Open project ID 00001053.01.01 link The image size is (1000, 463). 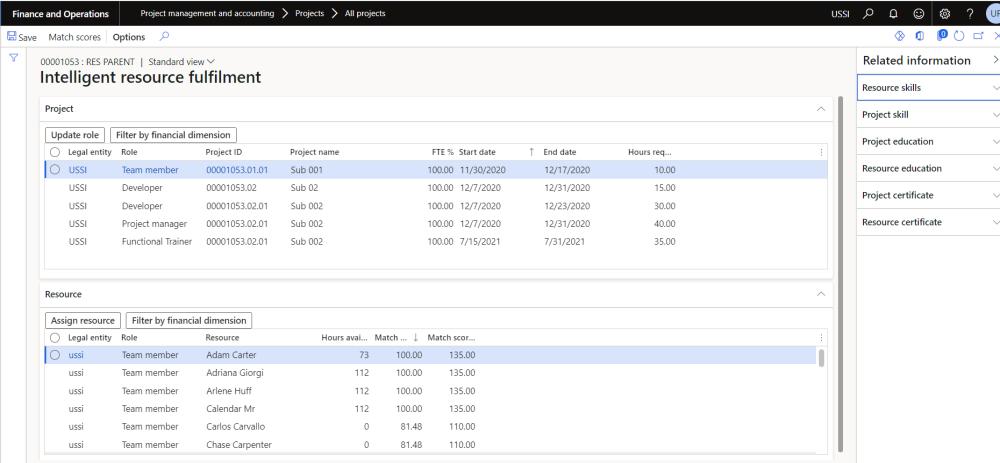237,170
